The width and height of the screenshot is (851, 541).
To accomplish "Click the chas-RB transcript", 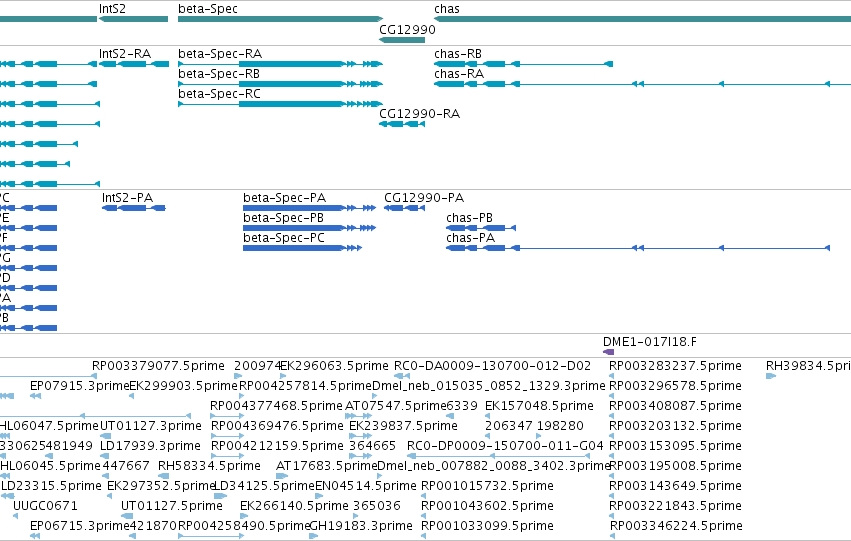I will click(524, 64).
